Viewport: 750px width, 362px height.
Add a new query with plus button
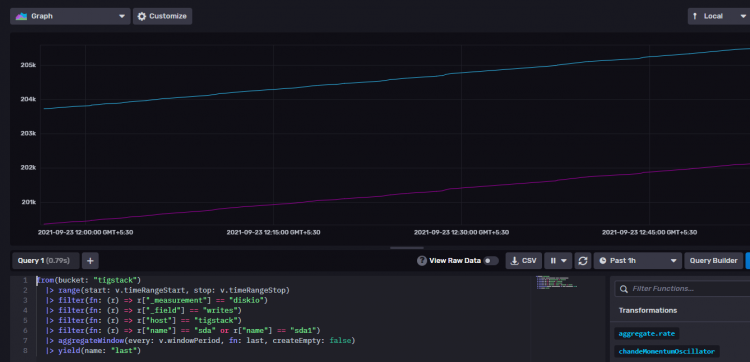tap(90, 261)
